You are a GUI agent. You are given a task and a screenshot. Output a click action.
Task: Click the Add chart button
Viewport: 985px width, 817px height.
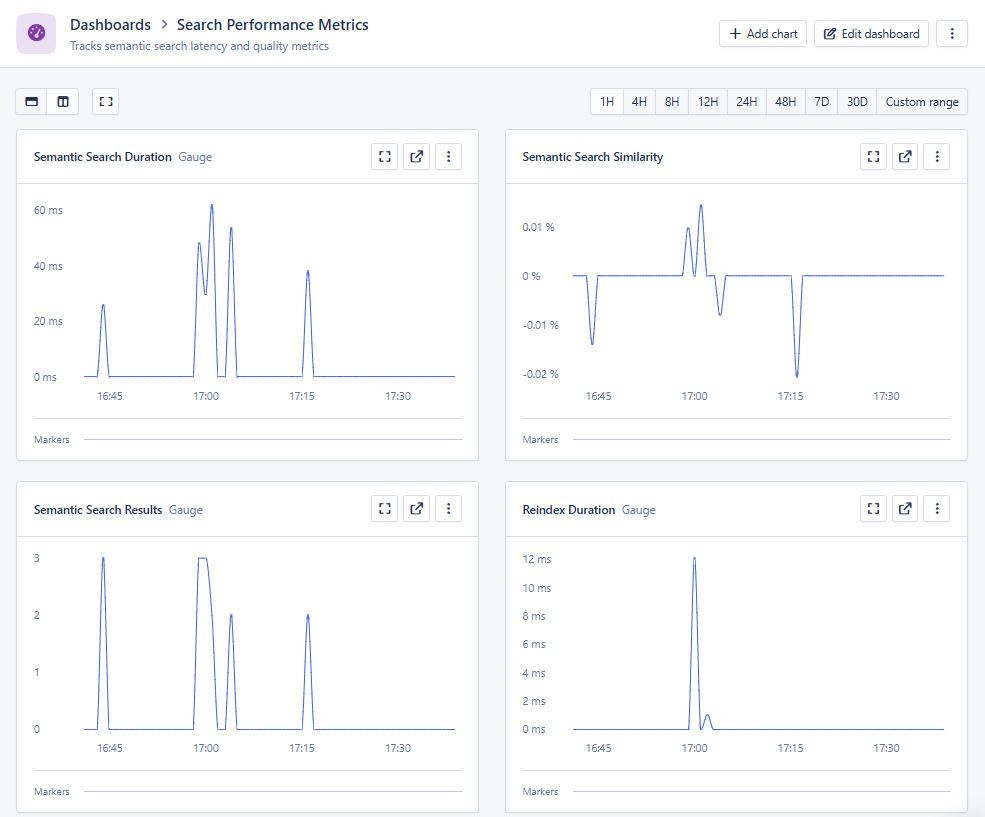coord(762,33)
